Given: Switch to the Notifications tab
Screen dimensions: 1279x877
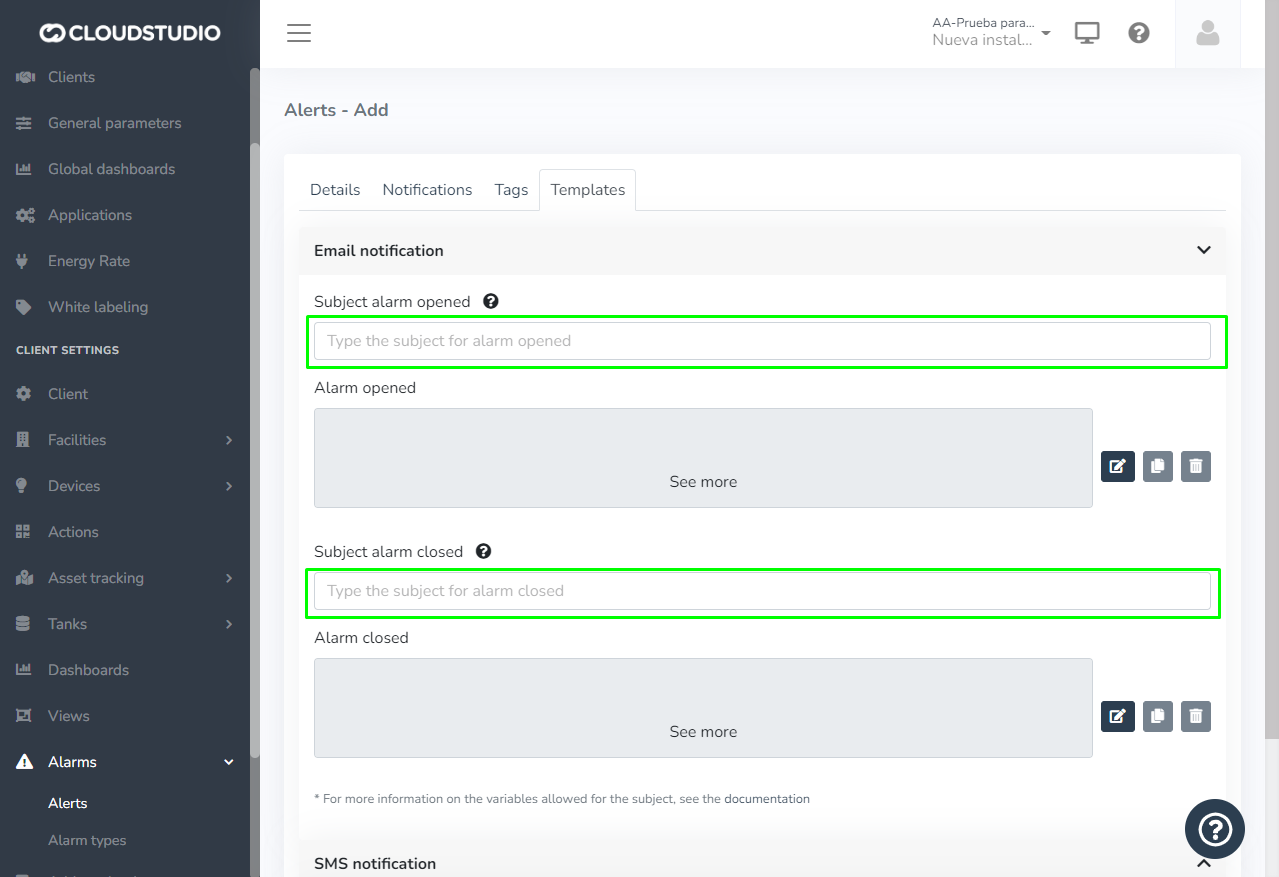Looking at the screenshot, I should pos(427,190).
